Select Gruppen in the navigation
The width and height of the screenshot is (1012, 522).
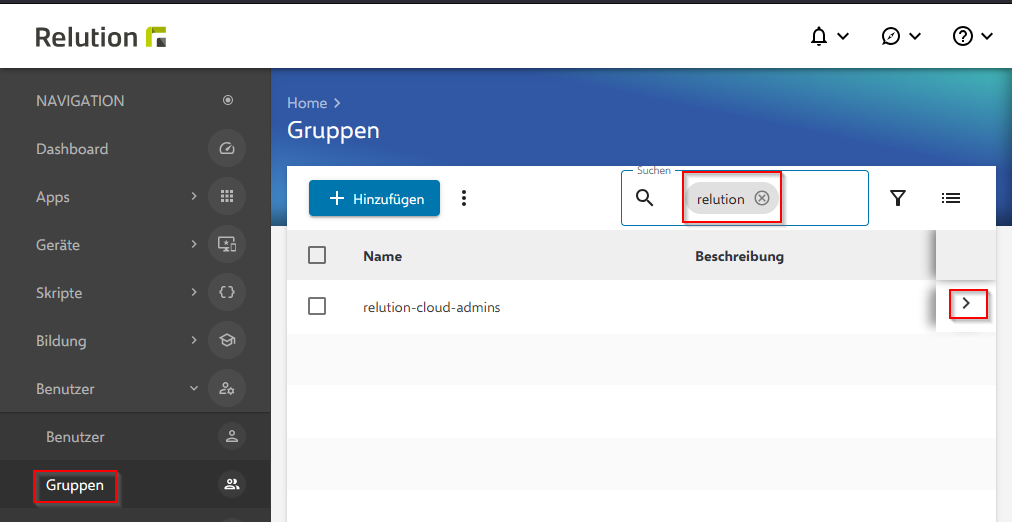(75, 485)
